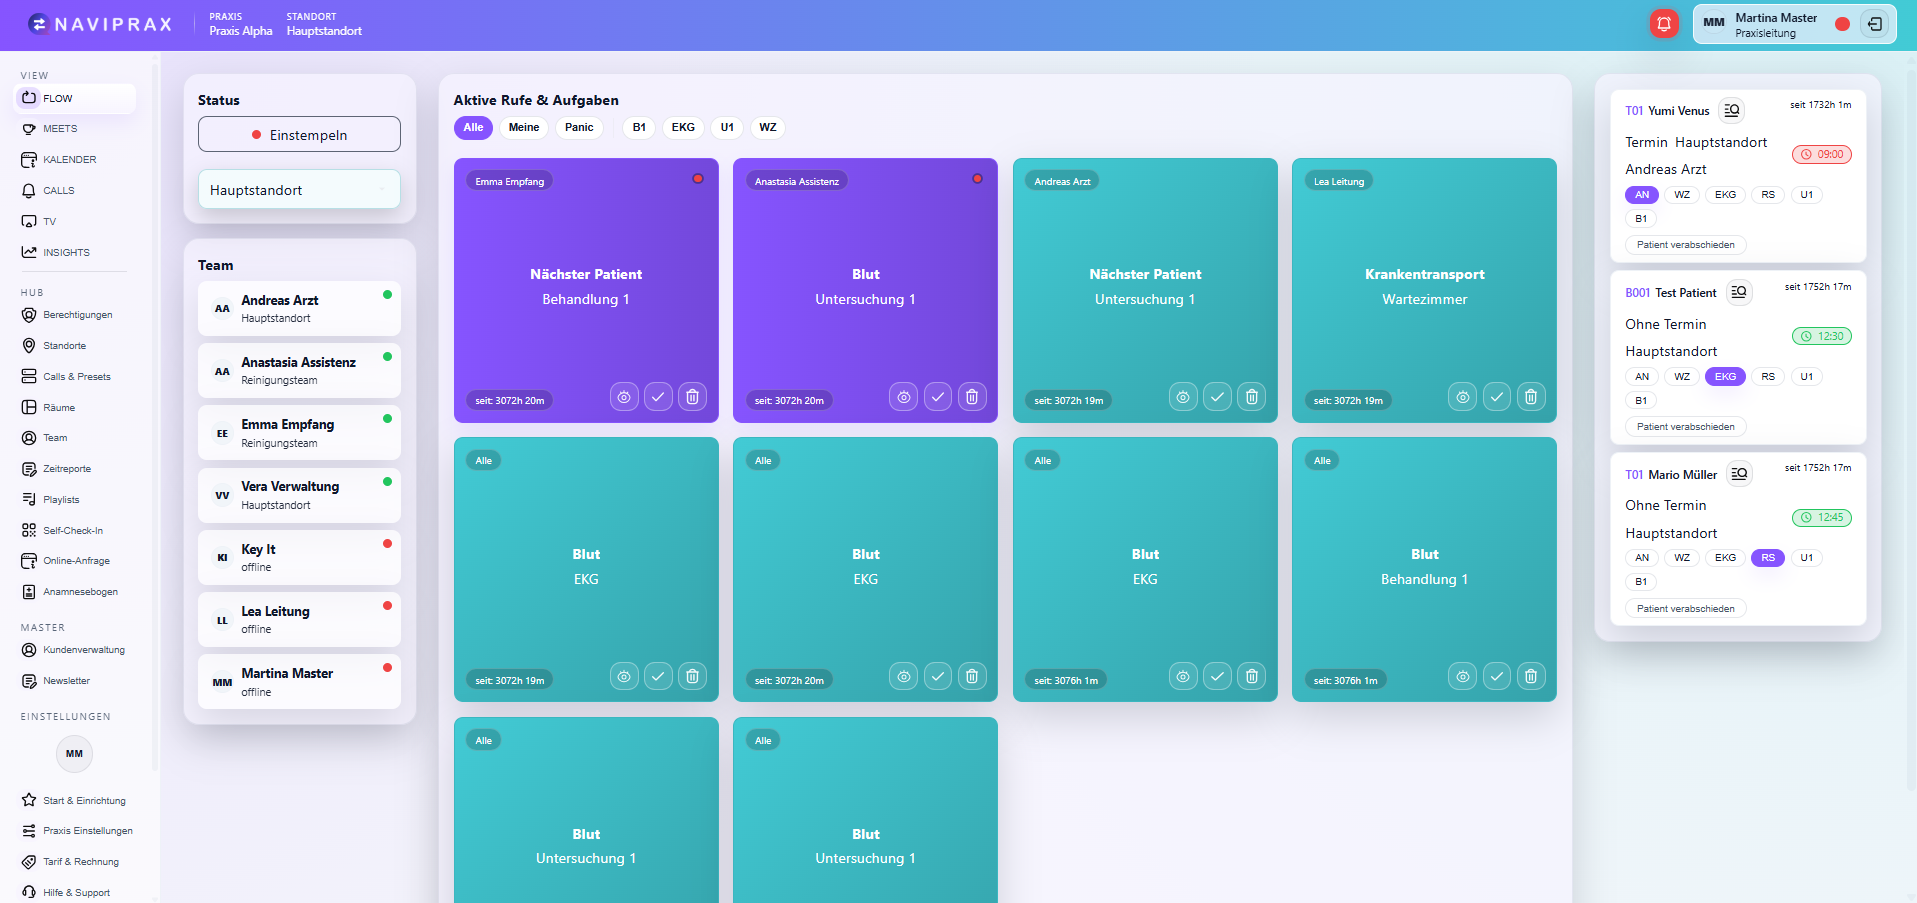The image size is (1917, 903).
Task: Toggle the AN chip on Yumi Venus card
Action: point(1642,195)
